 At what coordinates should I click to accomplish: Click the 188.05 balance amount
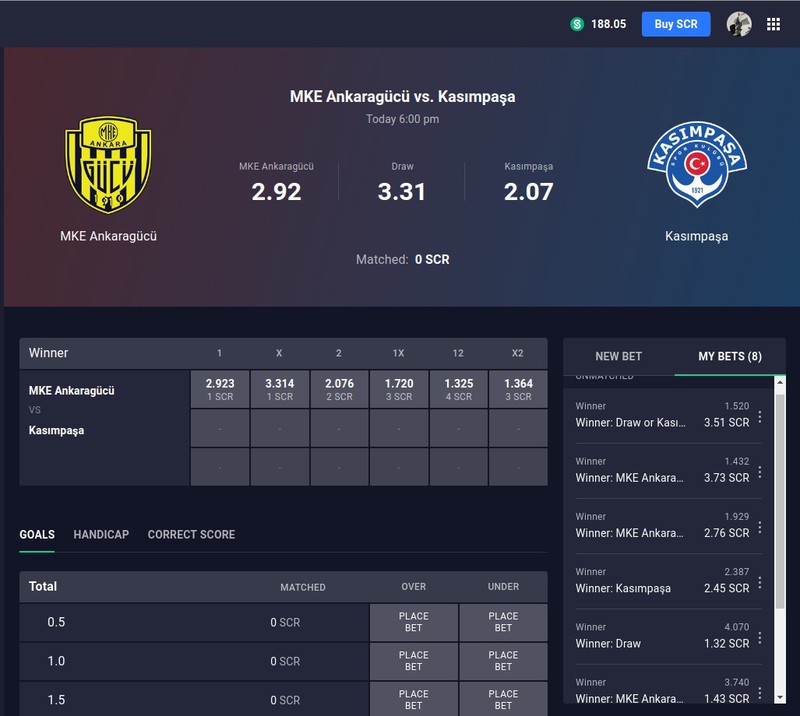608,24
